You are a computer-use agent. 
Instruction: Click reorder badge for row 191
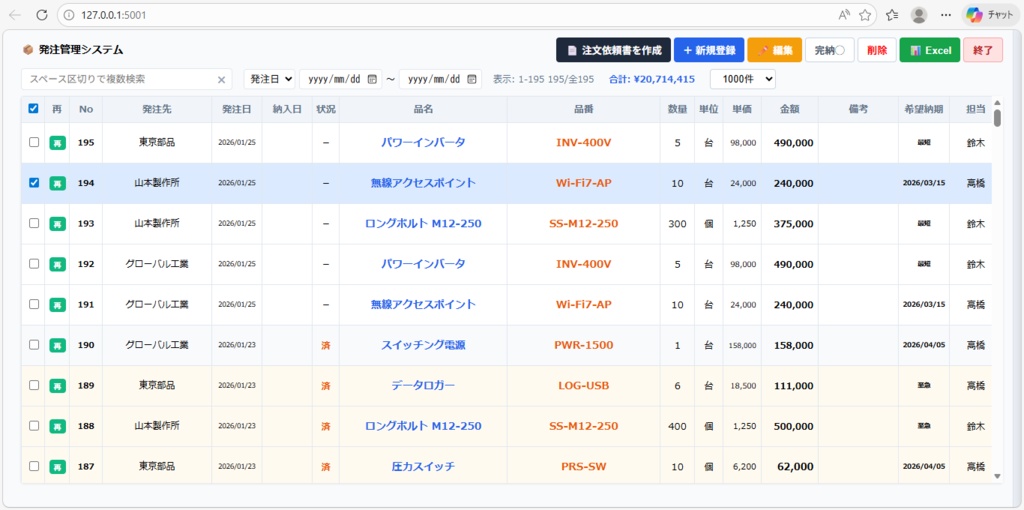click(x=57, y=305)
